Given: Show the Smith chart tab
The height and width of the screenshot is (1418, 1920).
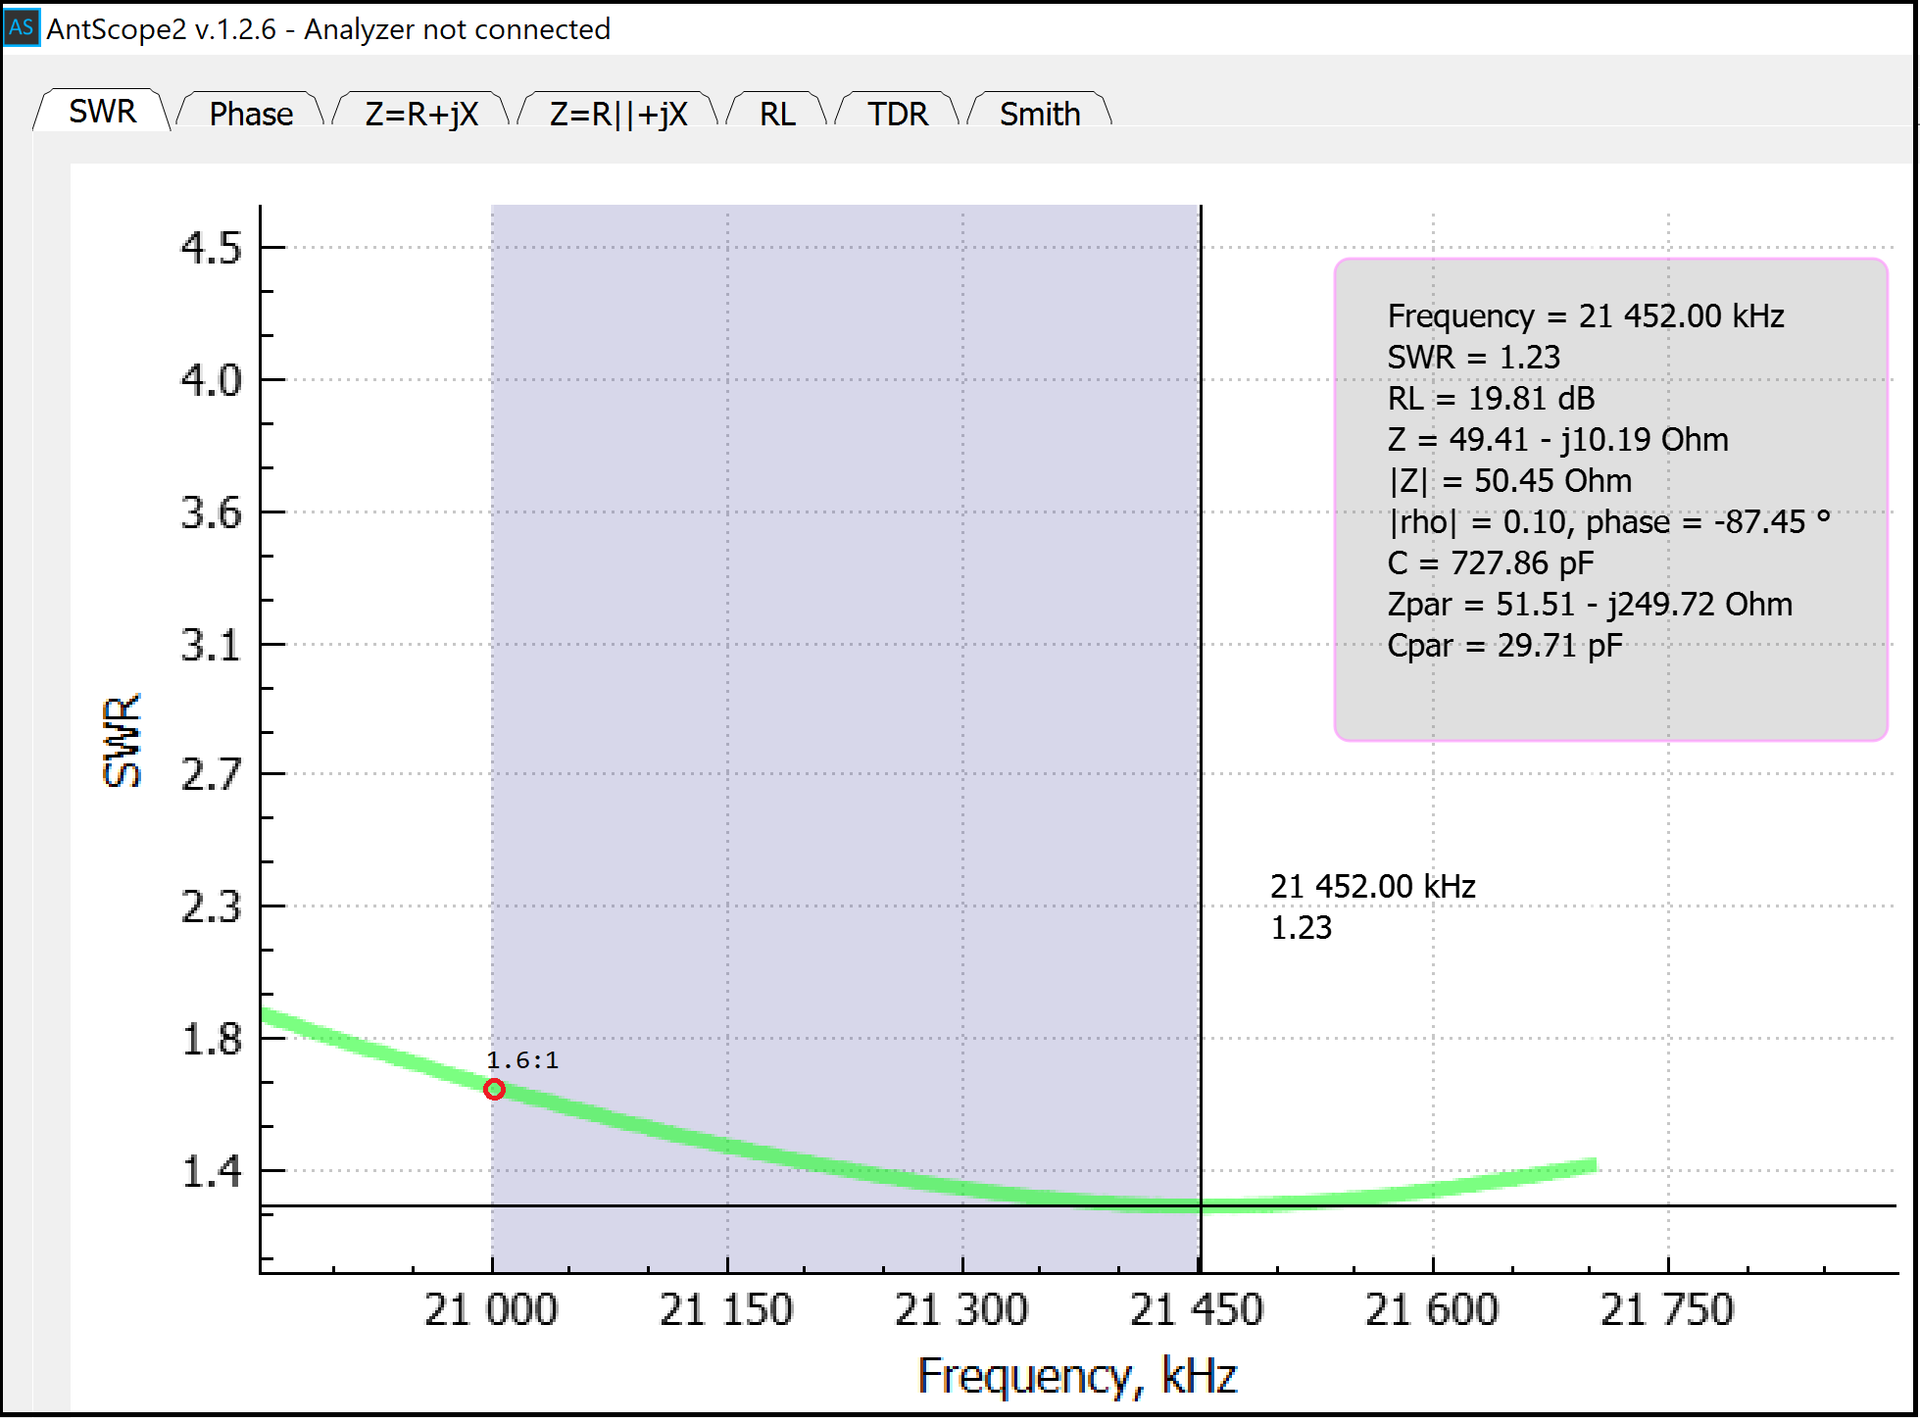Looking at the screenshot, I should click(1039, 113).
